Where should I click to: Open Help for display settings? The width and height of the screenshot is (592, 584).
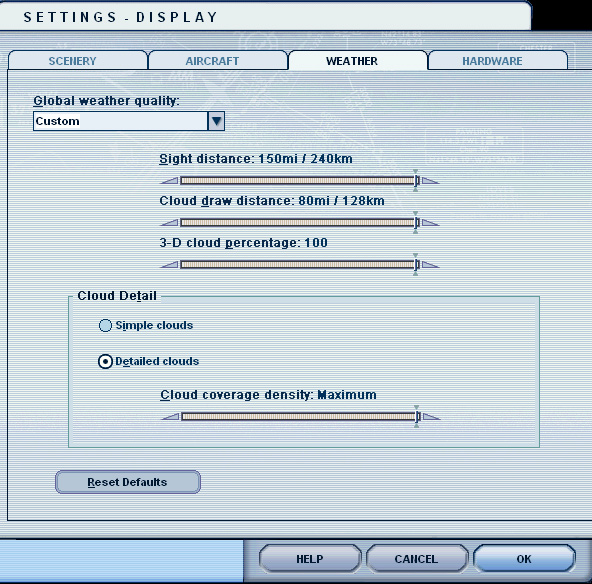[x=310, y=559]
